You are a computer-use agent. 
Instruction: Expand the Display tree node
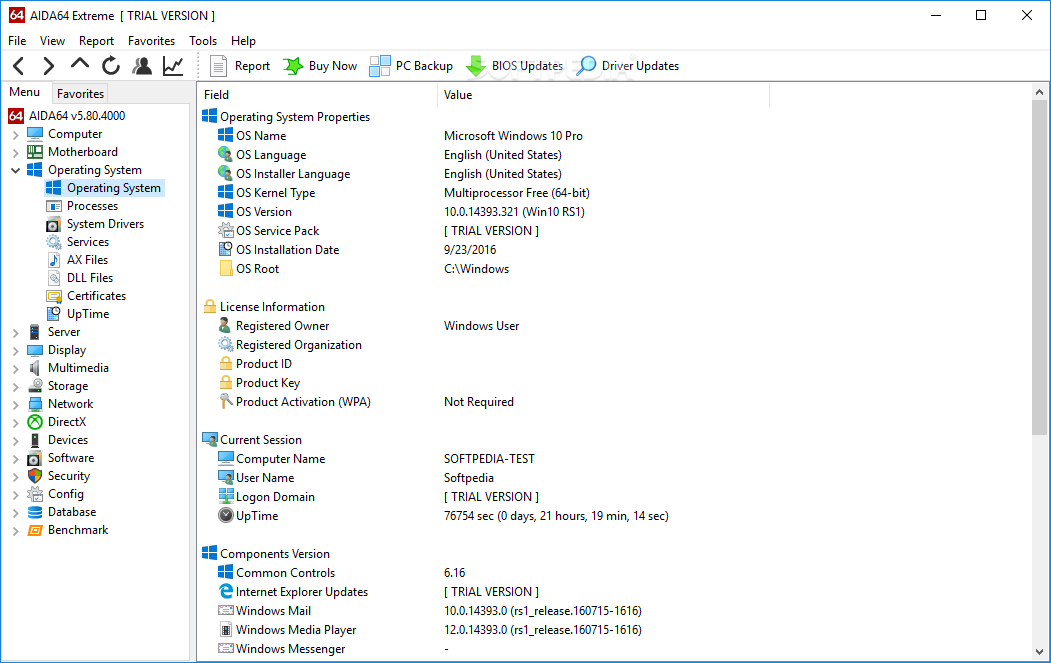[15, 351]
